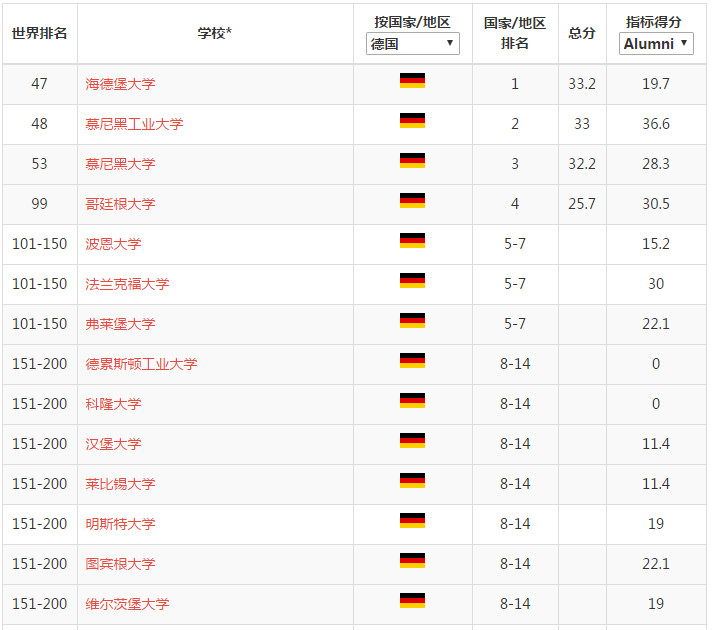Select Alumni score 15.2
Image resolution: width=712 pixels, height=630 pixels.
point(656,244)
